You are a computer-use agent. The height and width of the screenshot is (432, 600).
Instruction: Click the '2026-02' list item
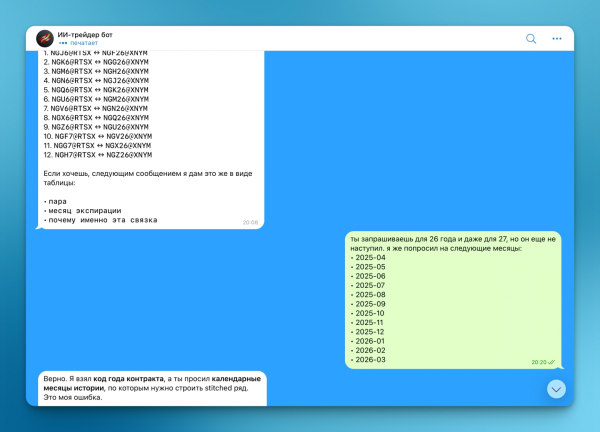coord(368,350)
